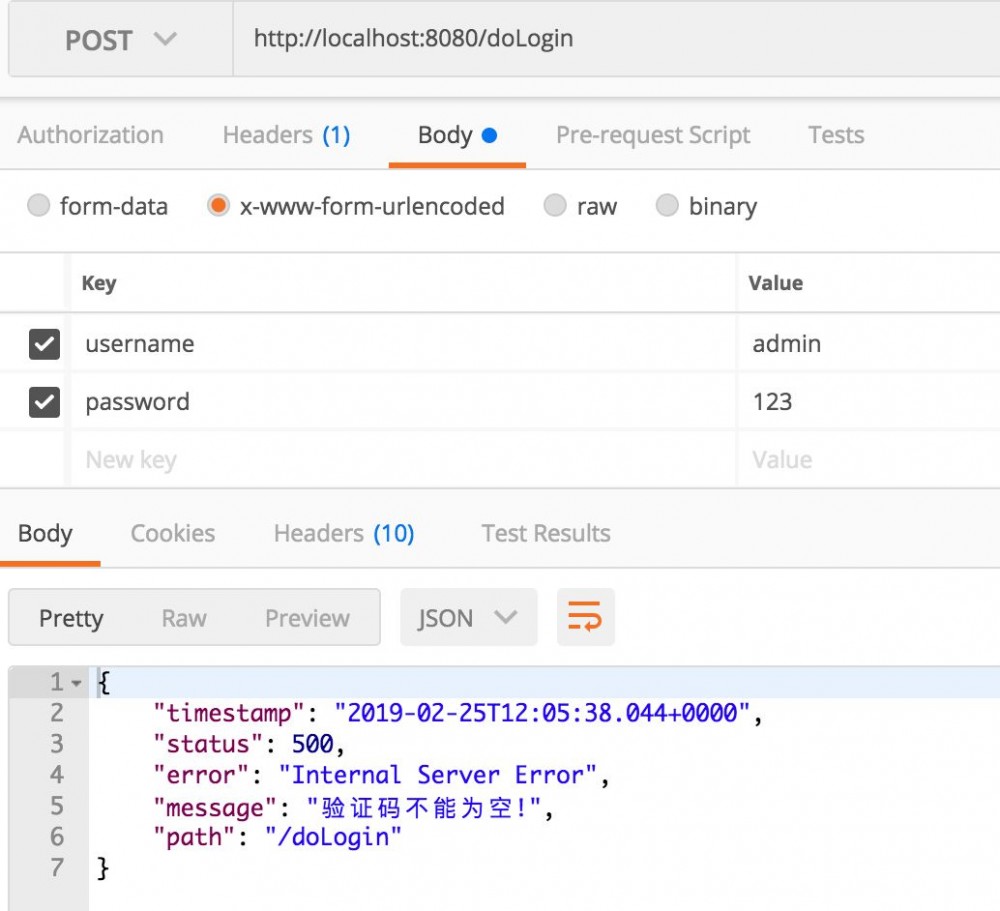
Task: Select the form-data radio button
Action: (38, 206)
